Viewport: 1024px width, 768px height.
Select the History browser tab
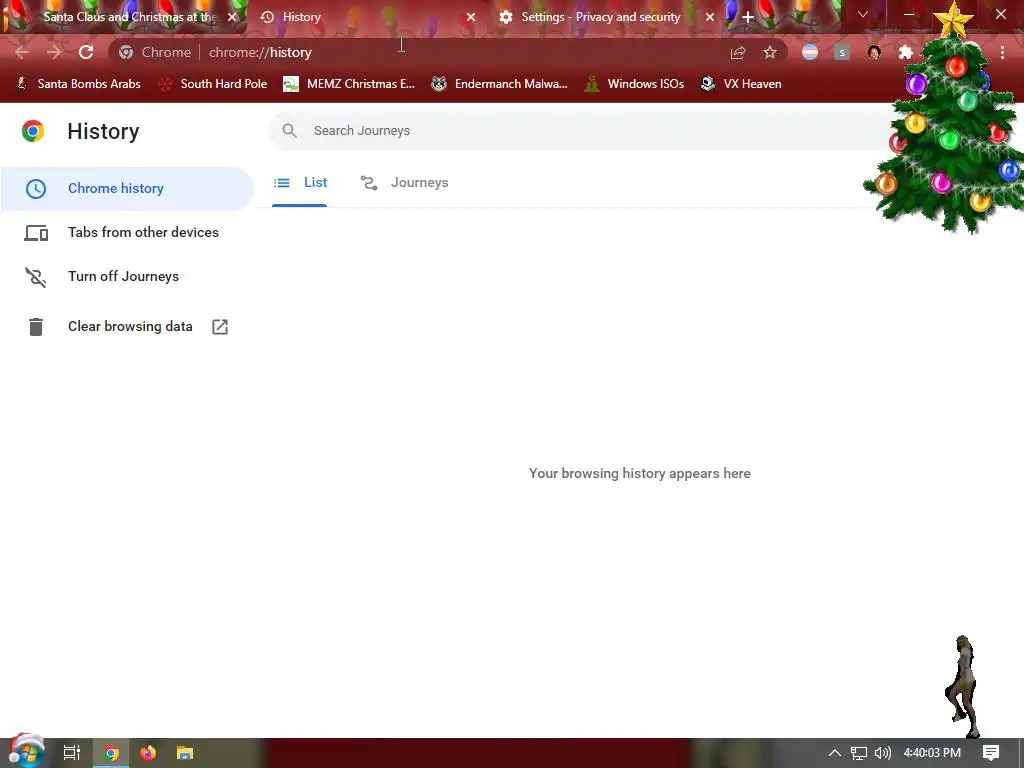[366, 17]
